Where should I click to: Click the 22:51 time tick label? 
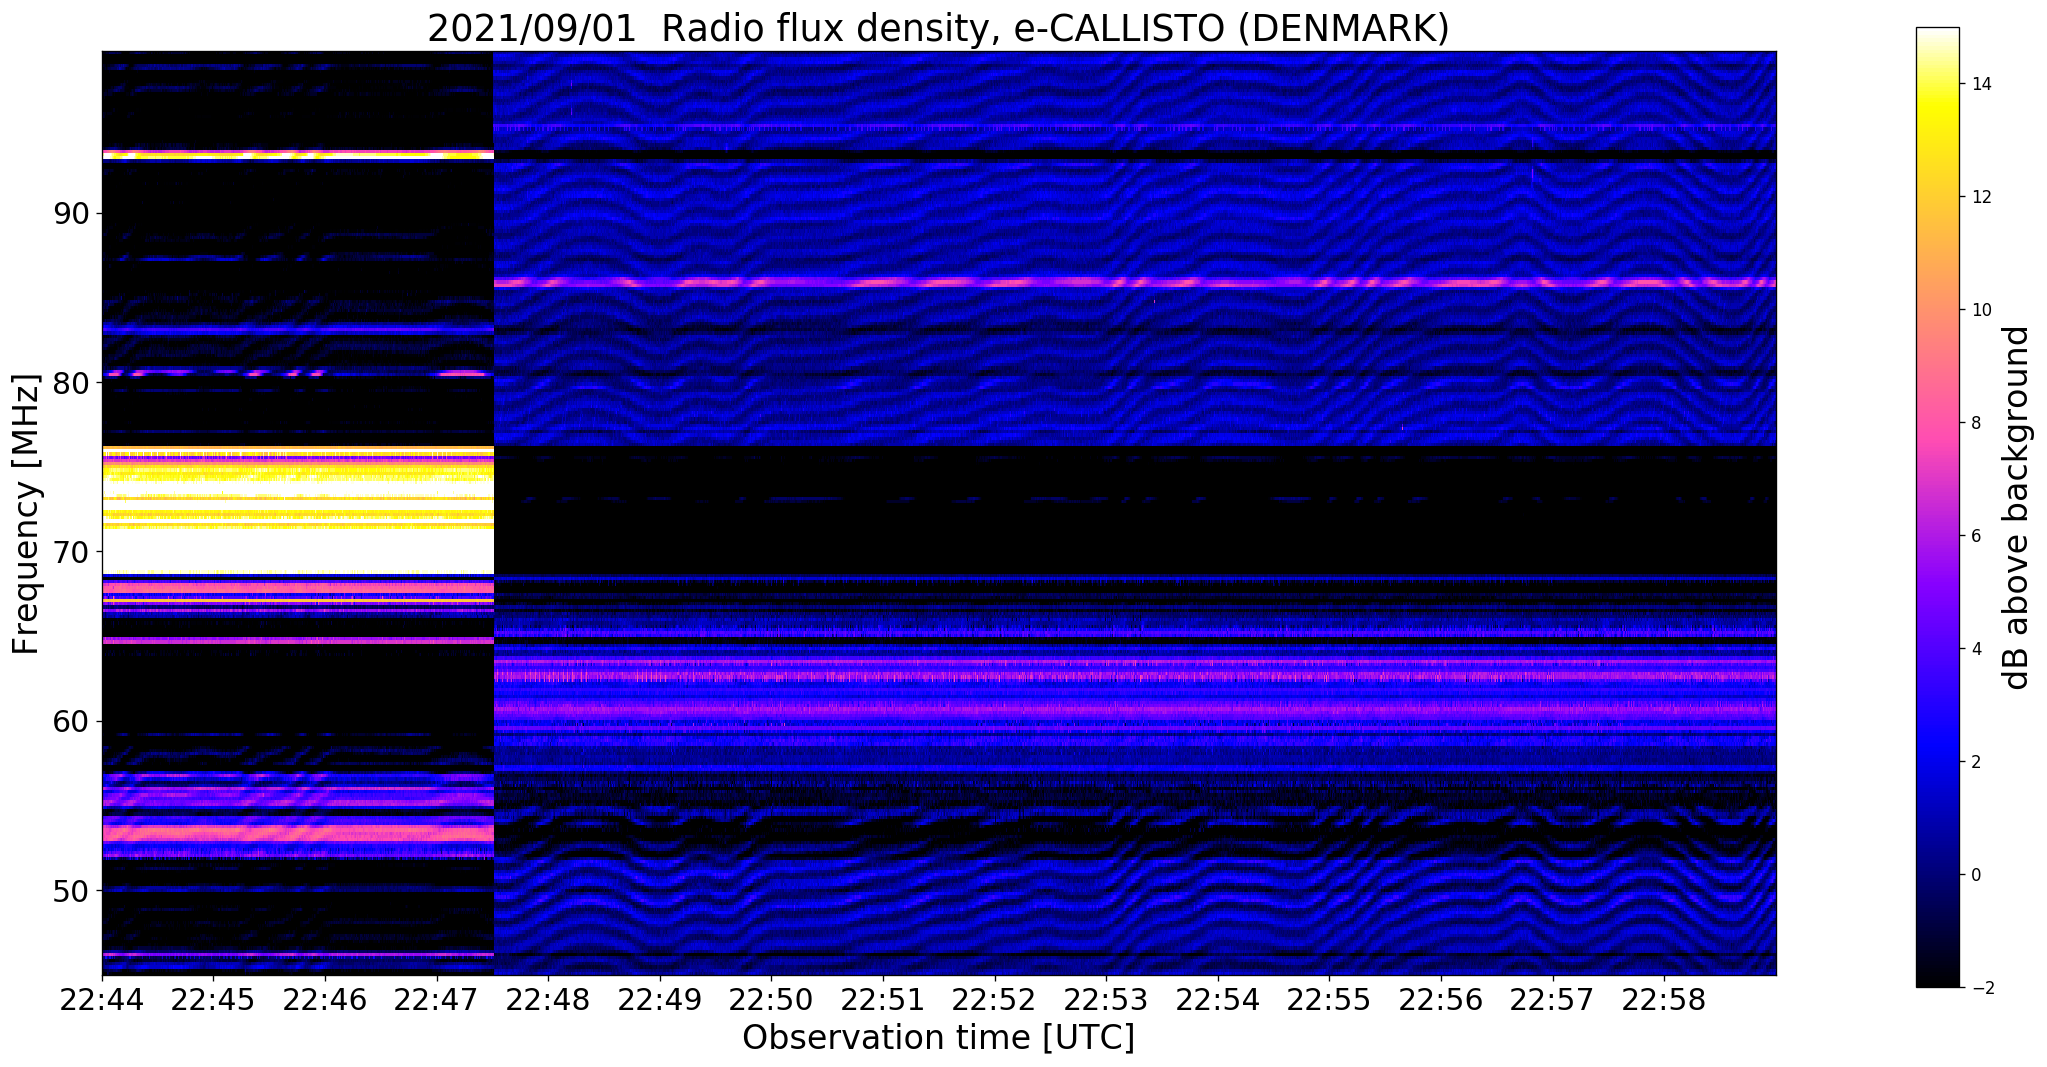[x=883, y=1000]
